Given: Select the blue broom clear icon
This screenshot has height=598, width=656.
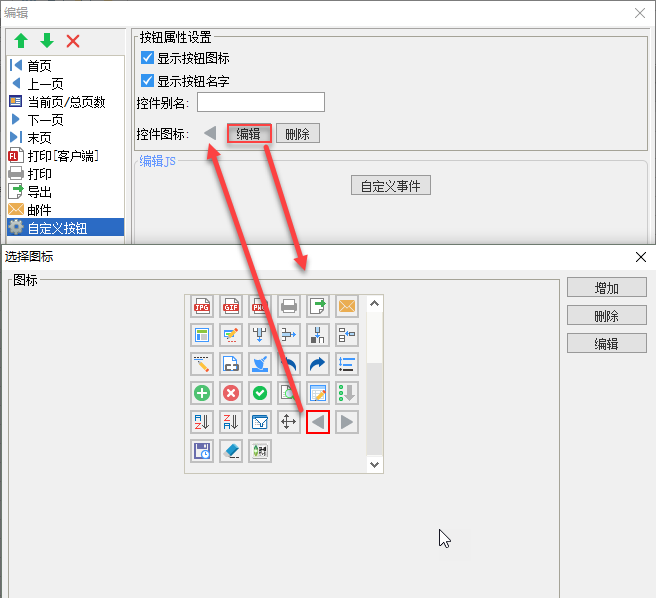Looking at the screenshot, I should click(260, 364).
